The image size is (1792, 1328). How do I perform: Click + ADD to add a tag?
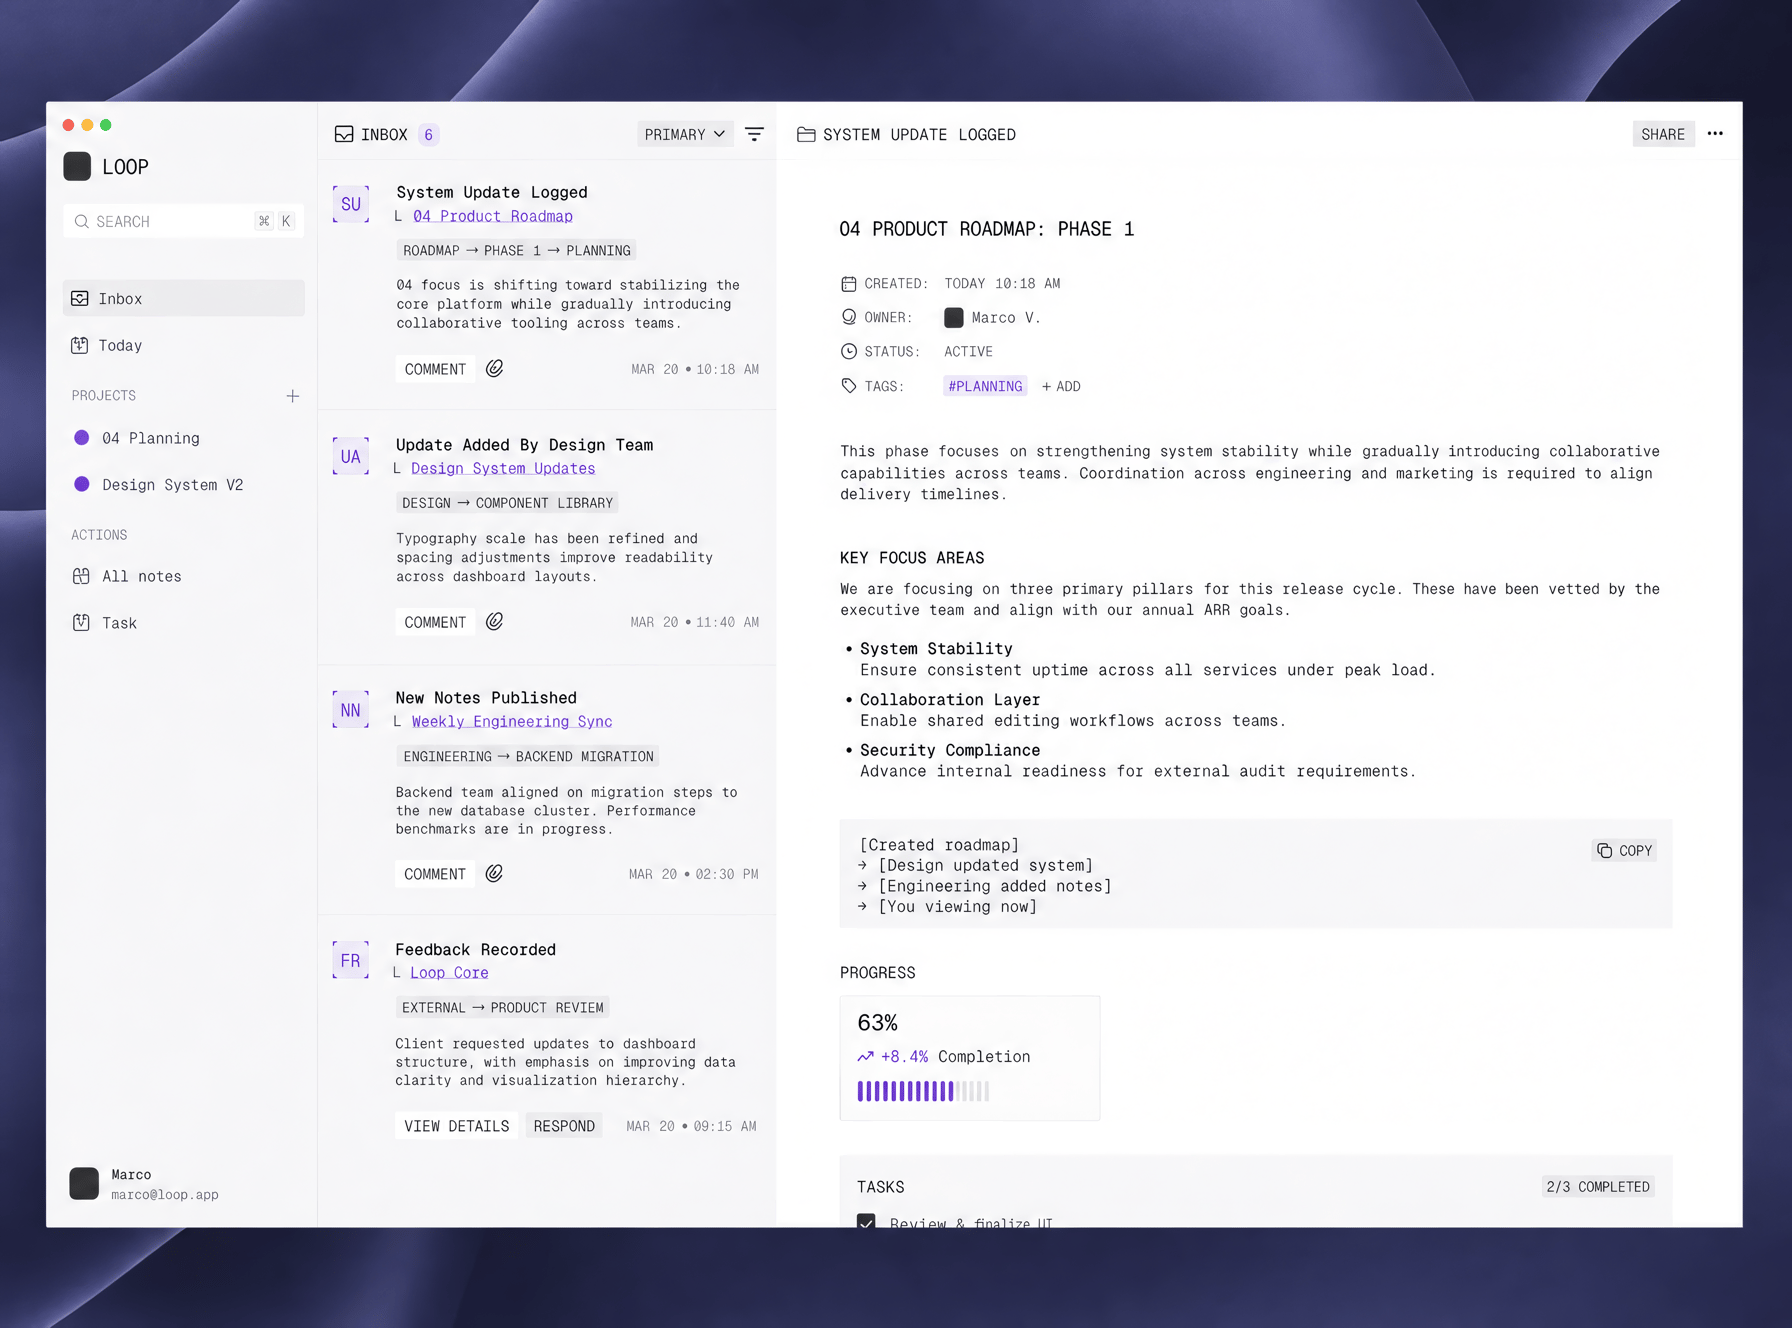(x=1061, y=386)
